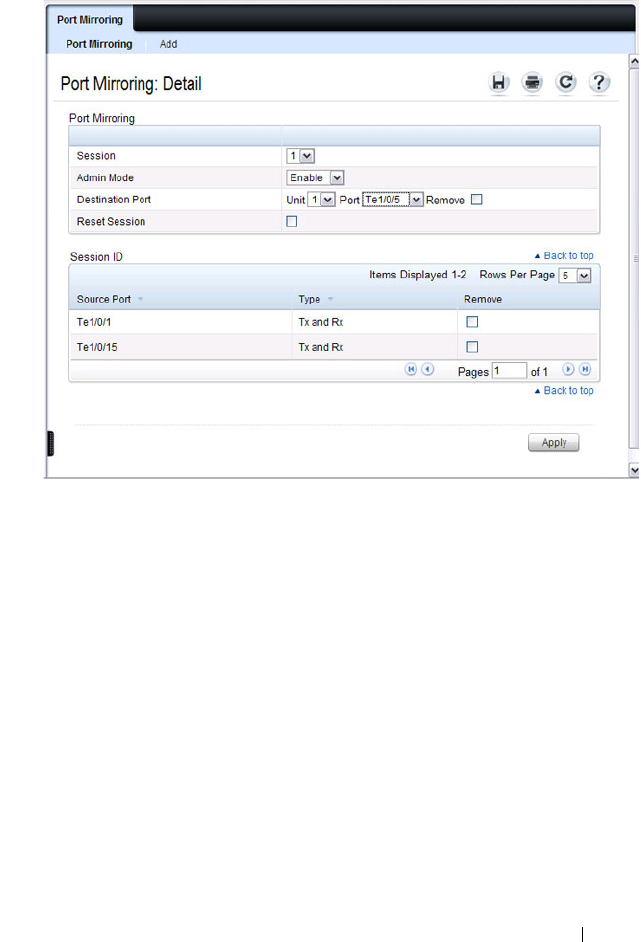The width and height of the screenshot is (641, 942).
Task: Open the Admin Mode dropdown
Action: 315,178
